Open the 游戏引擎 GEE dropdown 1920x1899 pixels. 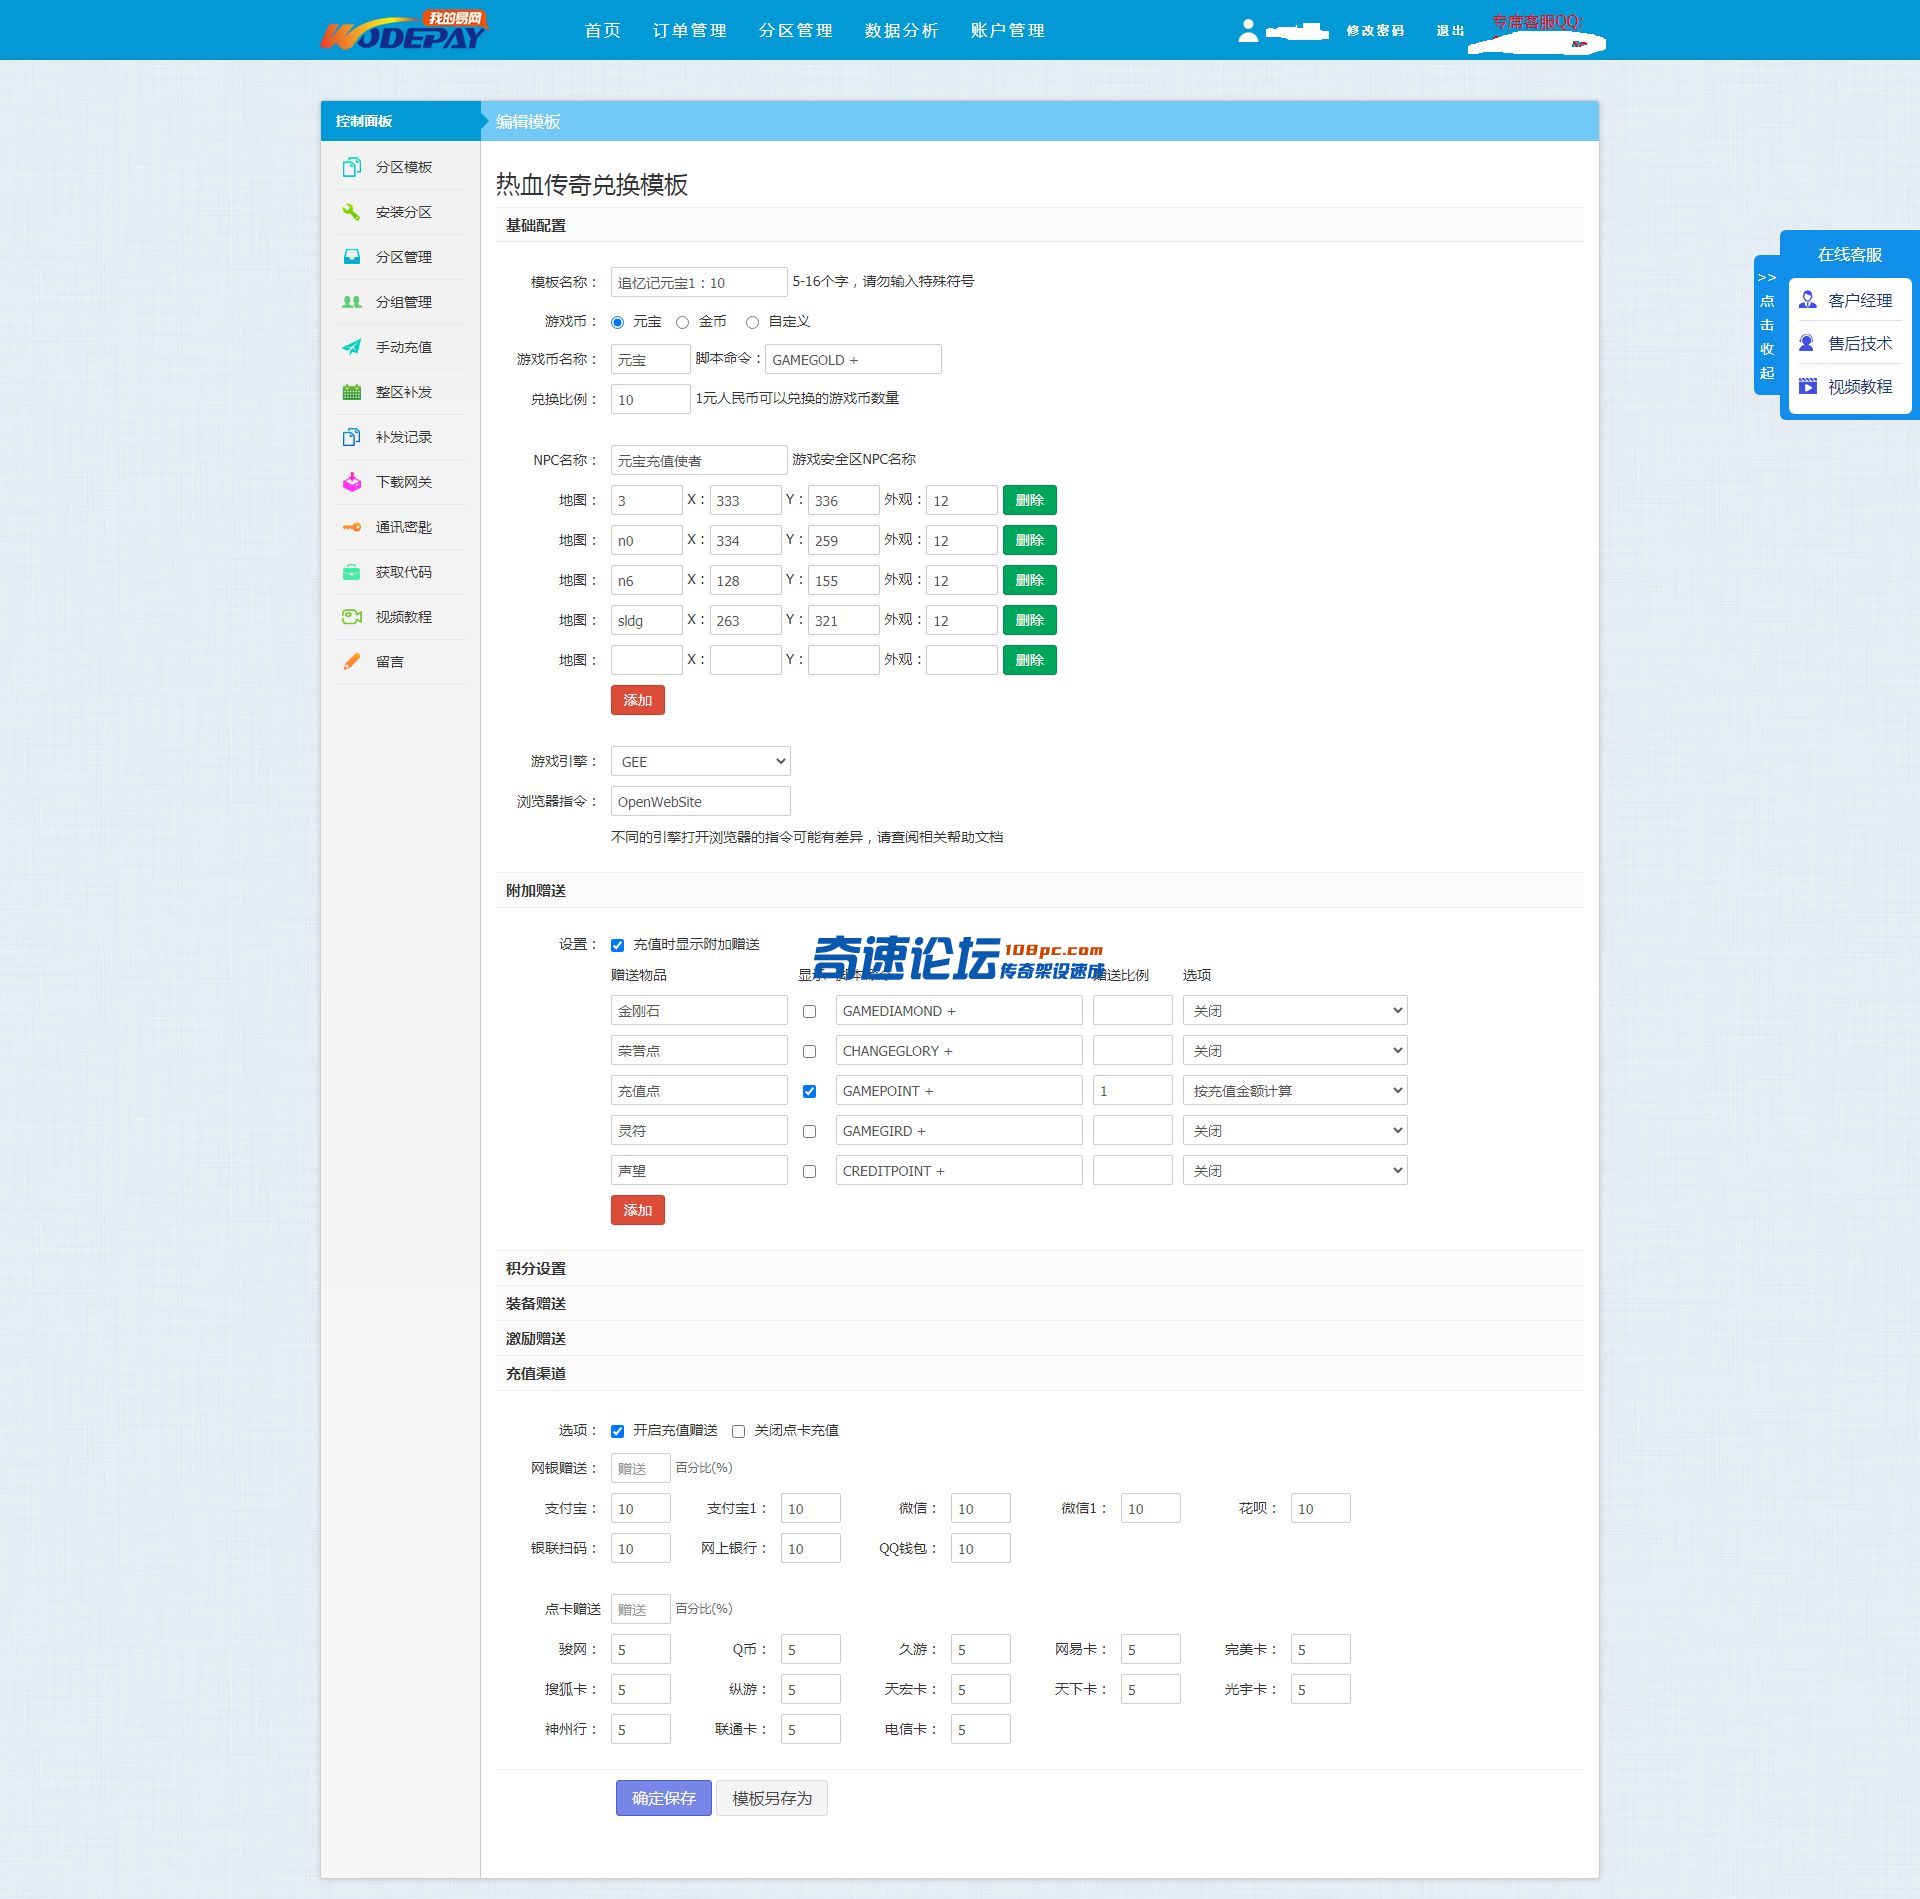pos(700,761)
